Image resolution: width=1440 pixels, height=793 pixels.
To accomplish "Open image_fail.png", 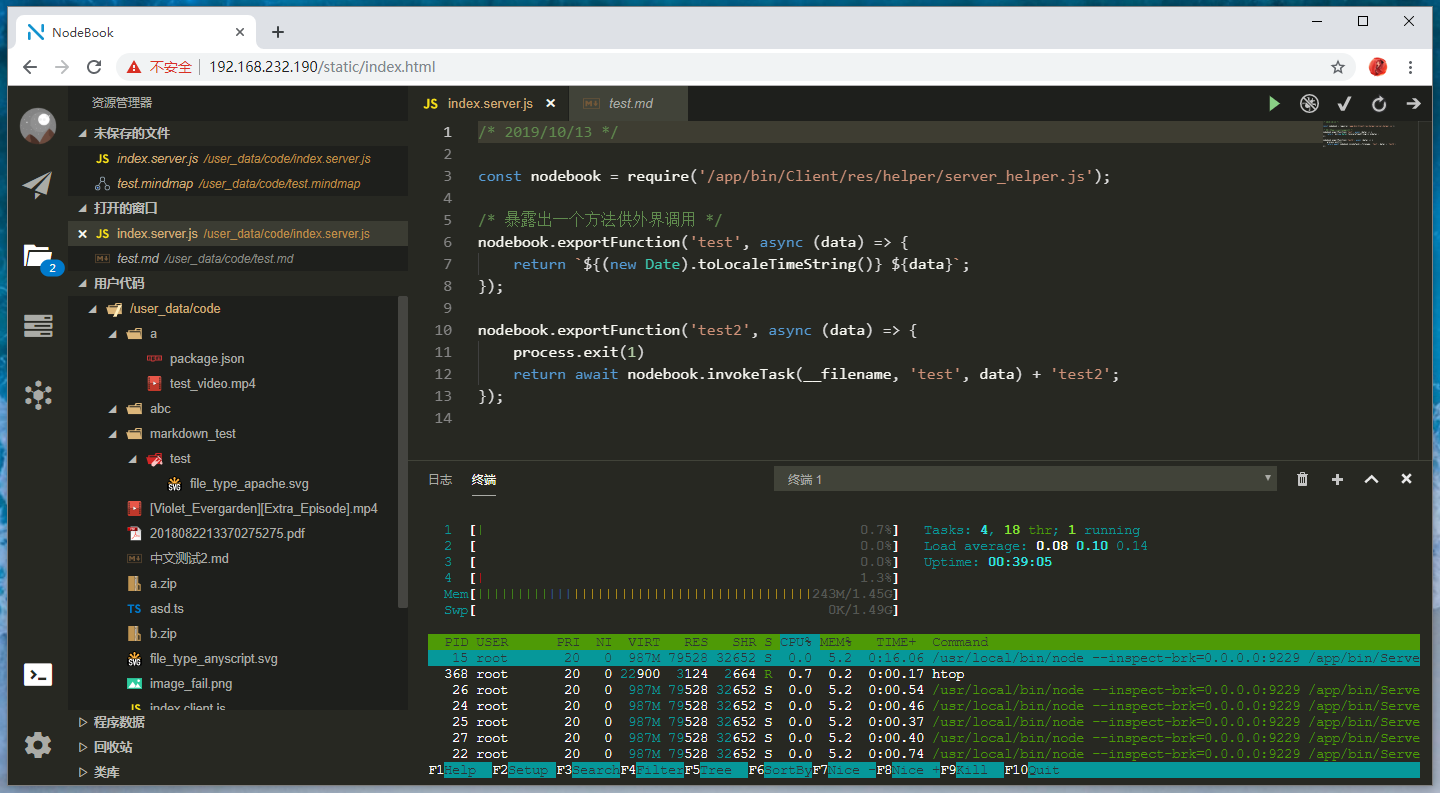I will coord(191,684).
